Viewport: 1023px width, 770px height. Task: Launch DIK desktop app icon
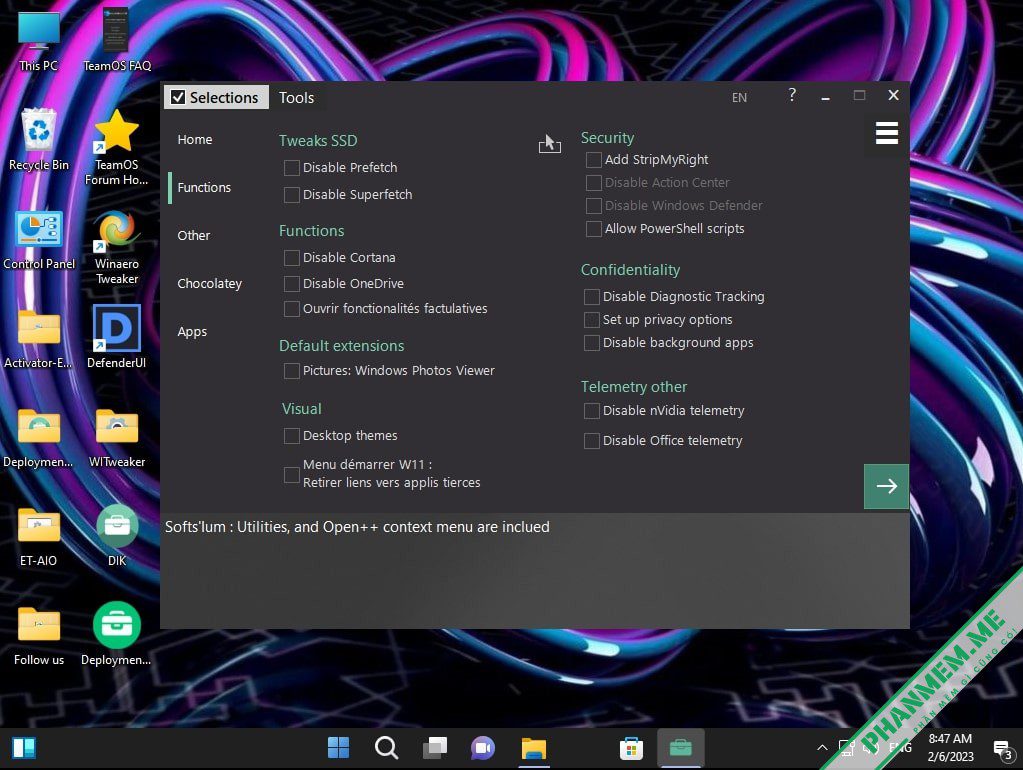point(117,536)
